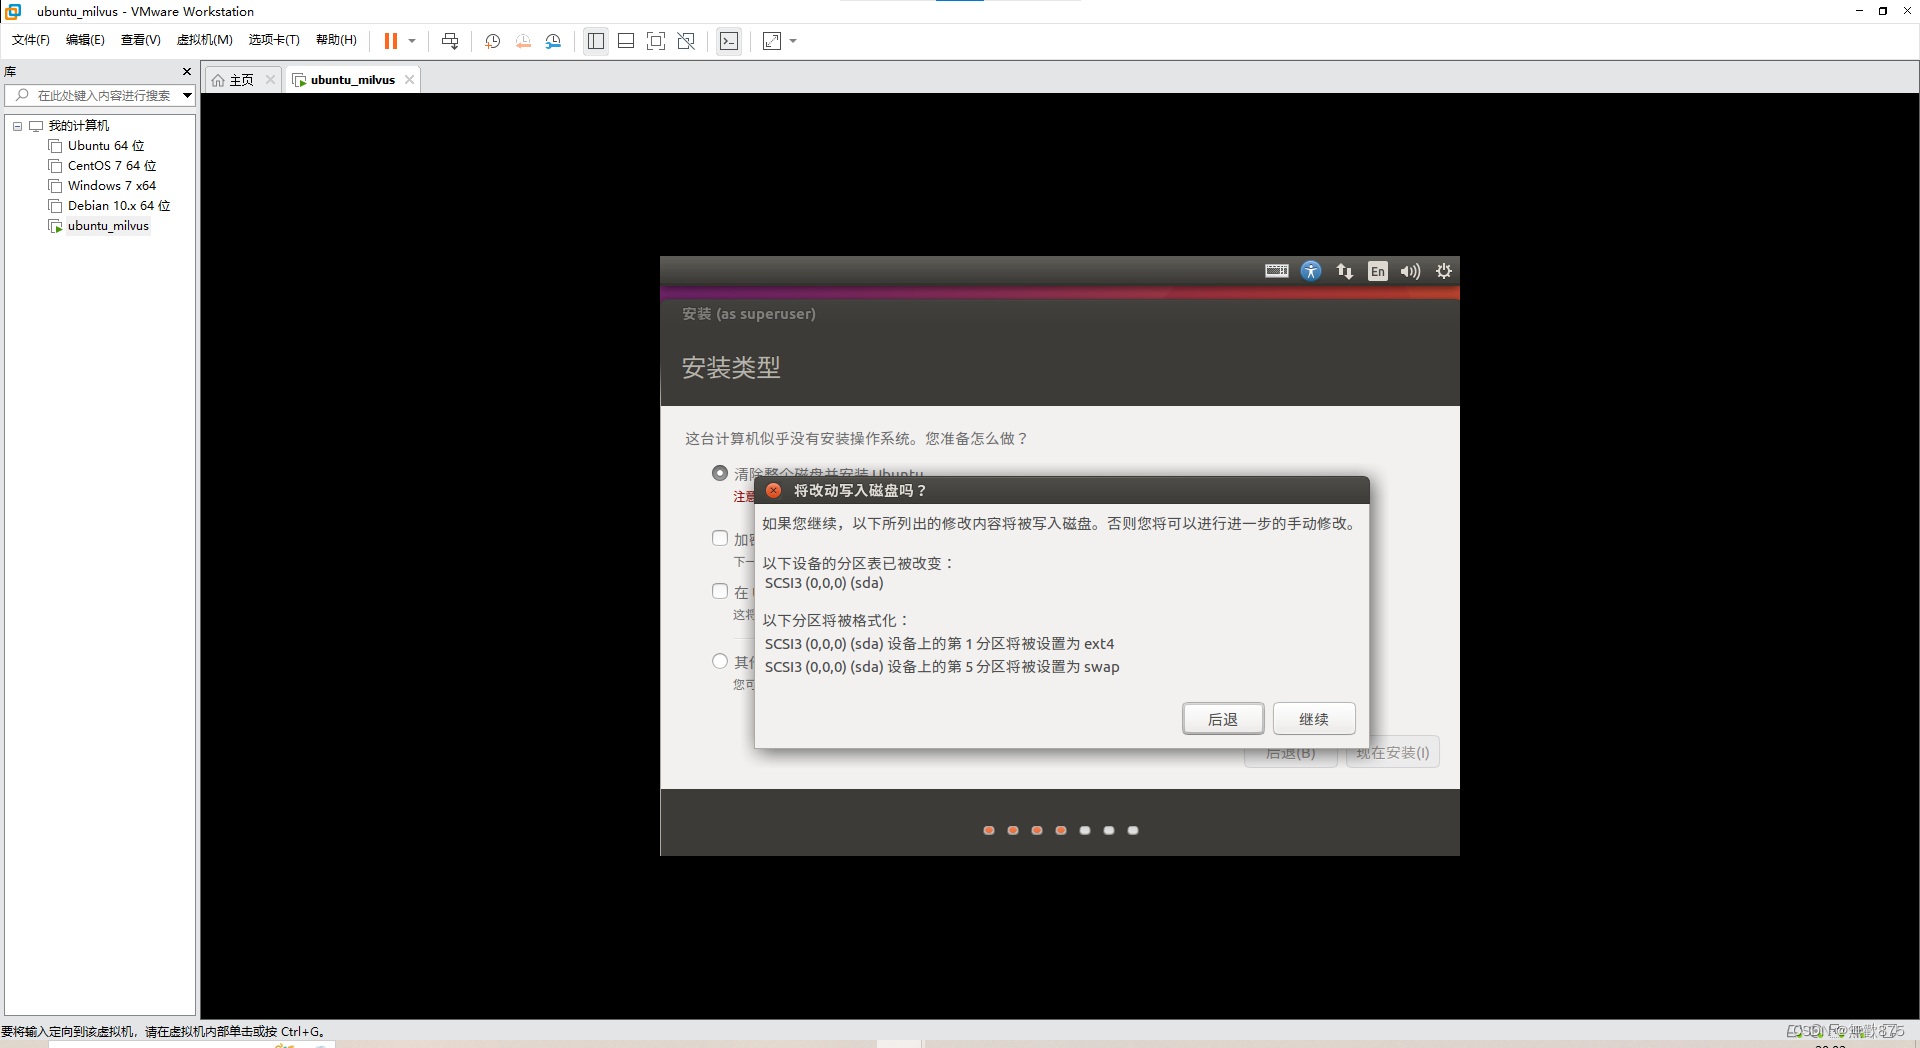
Task: Select the Debian 10.x 64 位 virtual machine
Action: pyautogui.click(x=119, y=206)
